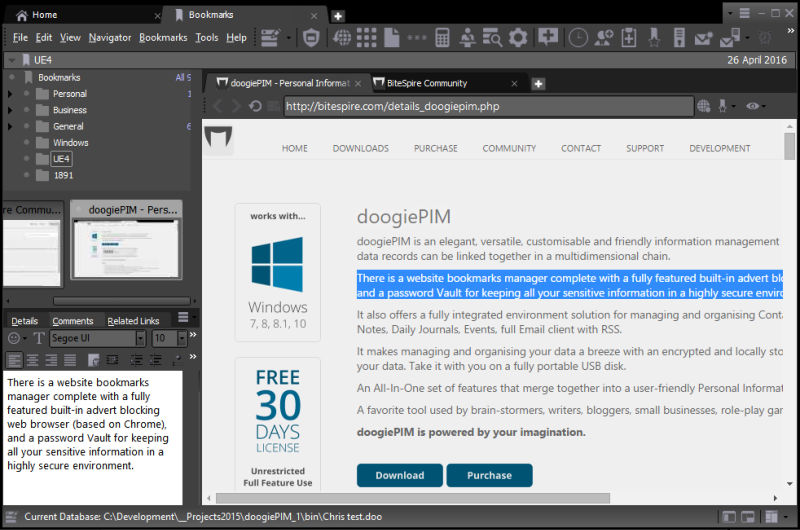
Task: Open the DOWNLOADS link in site navigation
Action: click(x=361, y=148)
